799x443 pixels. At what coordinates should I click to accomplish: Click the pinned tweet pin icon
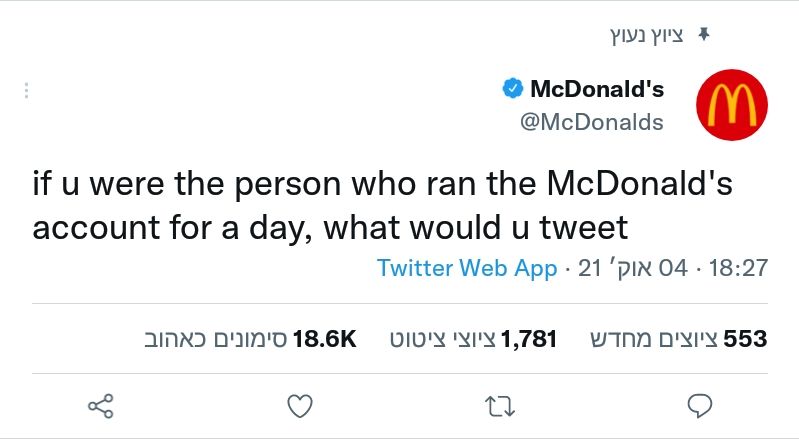coord(703,36)
